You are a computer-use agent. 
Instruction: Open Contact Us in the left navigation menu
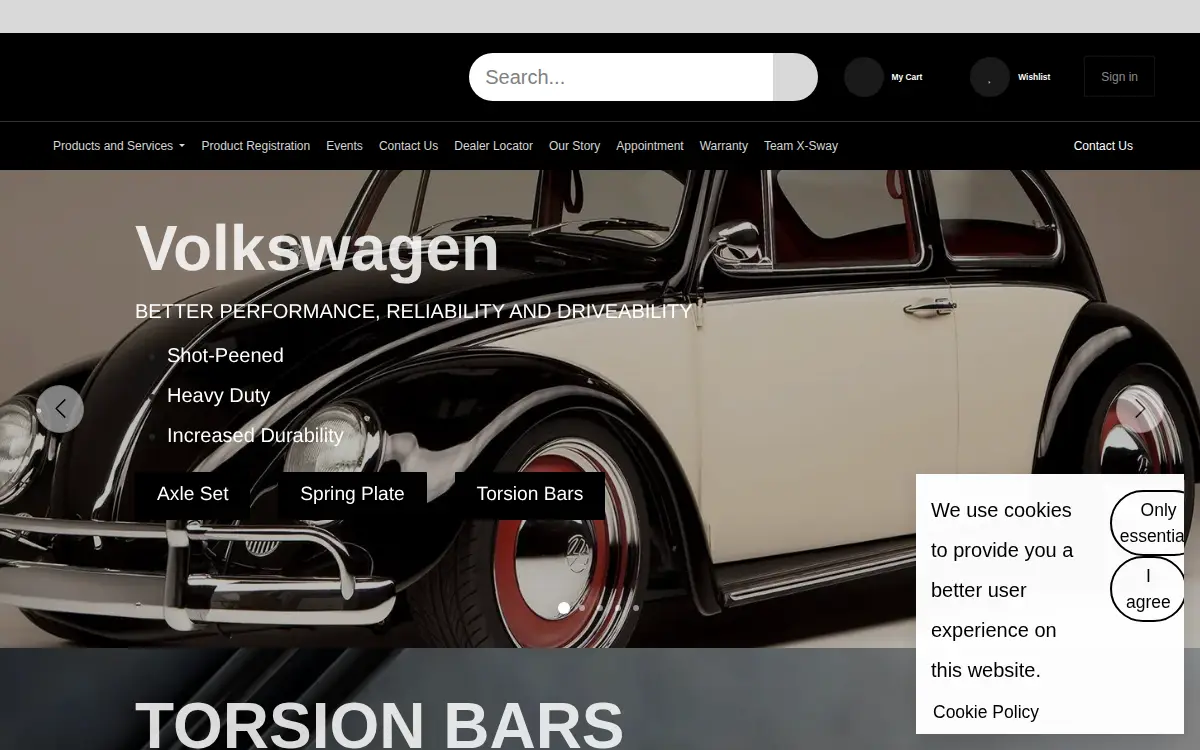(408, 146)
